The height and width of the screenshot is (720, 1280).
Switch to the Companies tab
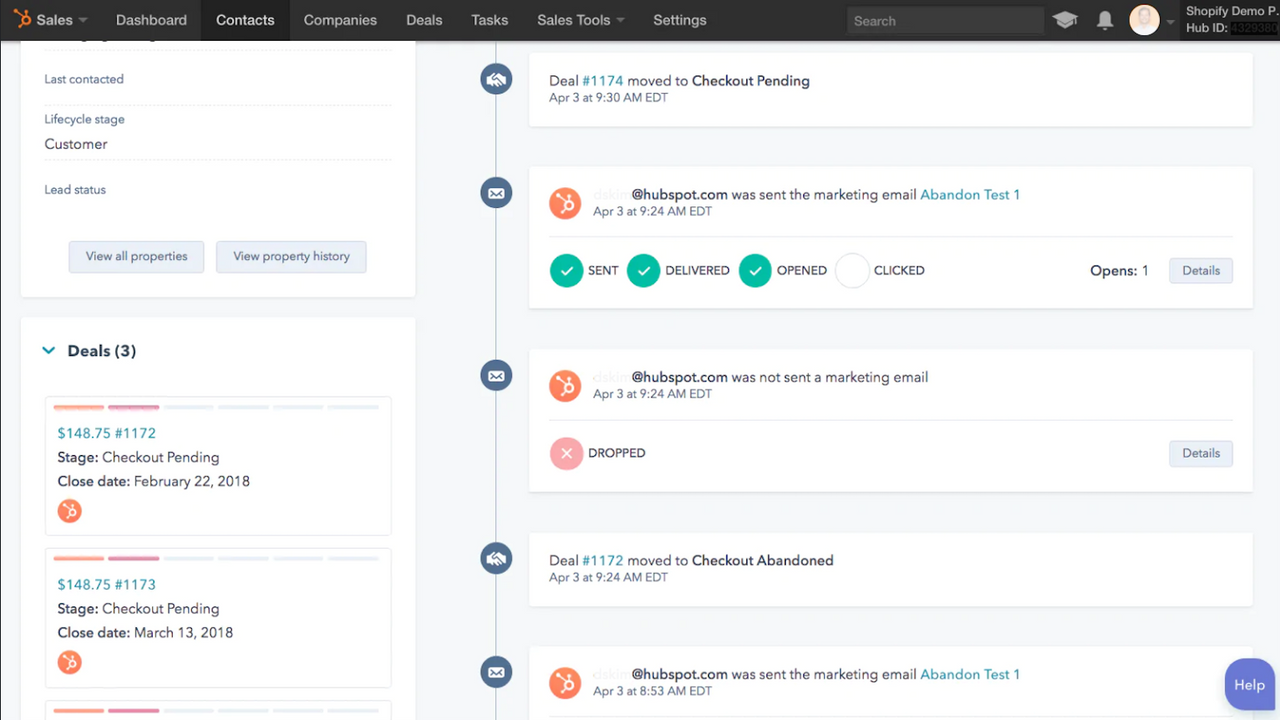point(340,19)
